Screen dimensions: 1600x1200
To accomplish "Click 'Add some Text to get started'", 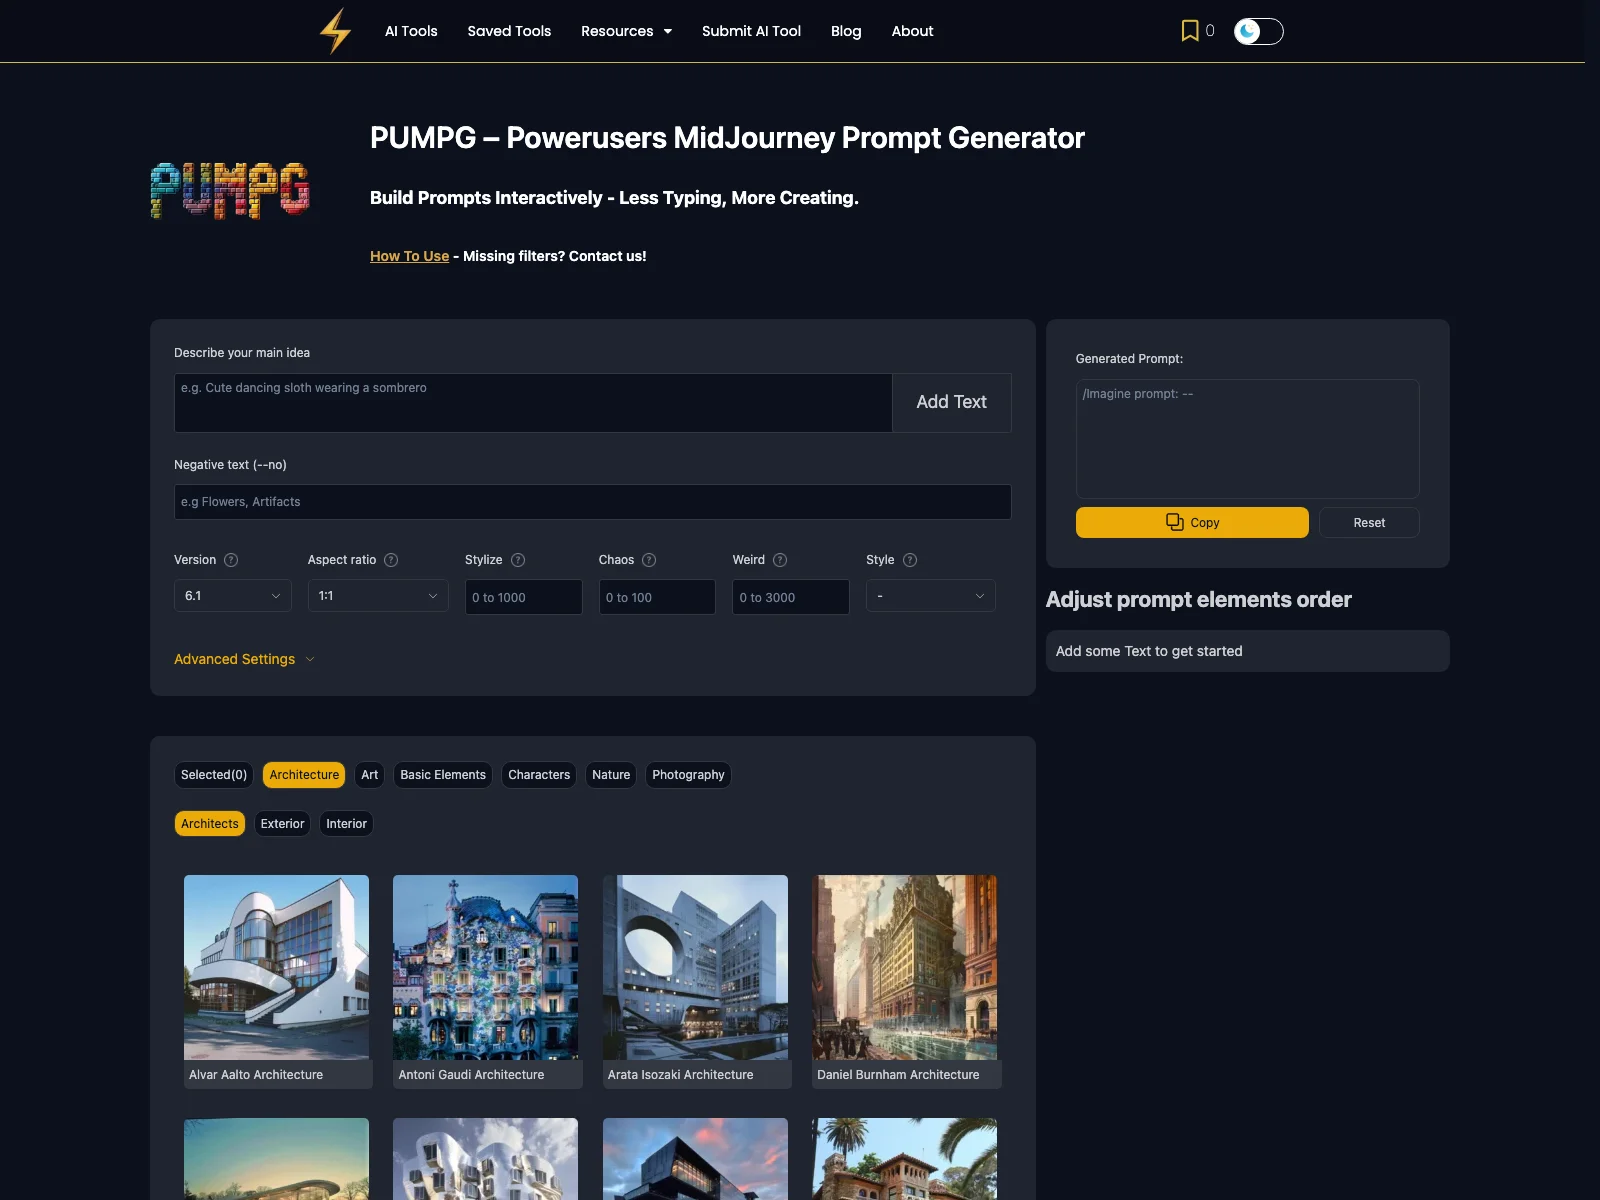I will click(x=1149, y=651).
